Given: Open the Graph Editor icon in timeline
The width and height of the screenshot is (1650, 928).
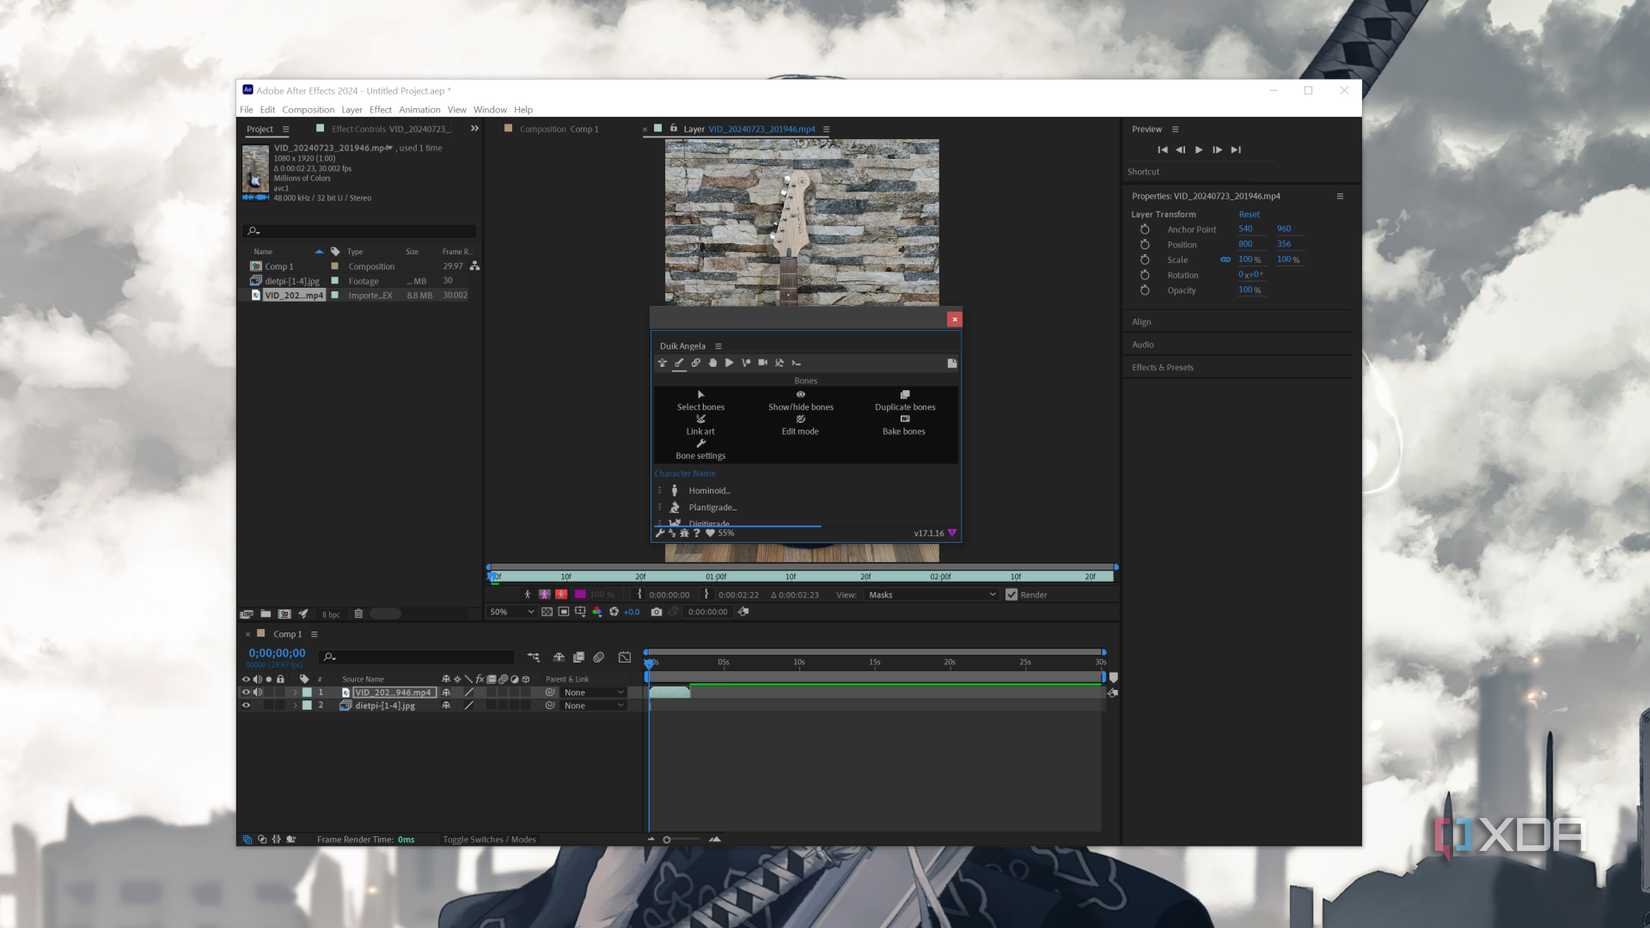Looking at the screenshot, I should 624,657.
